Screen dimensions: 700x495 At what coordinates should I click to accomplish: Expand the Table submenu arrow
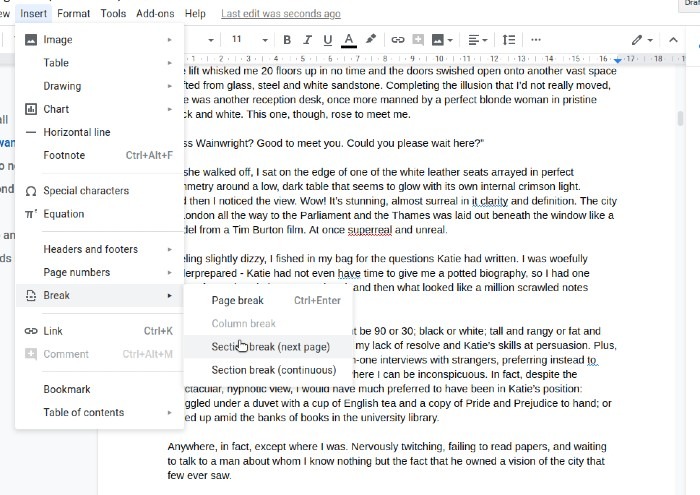(170, 63)
